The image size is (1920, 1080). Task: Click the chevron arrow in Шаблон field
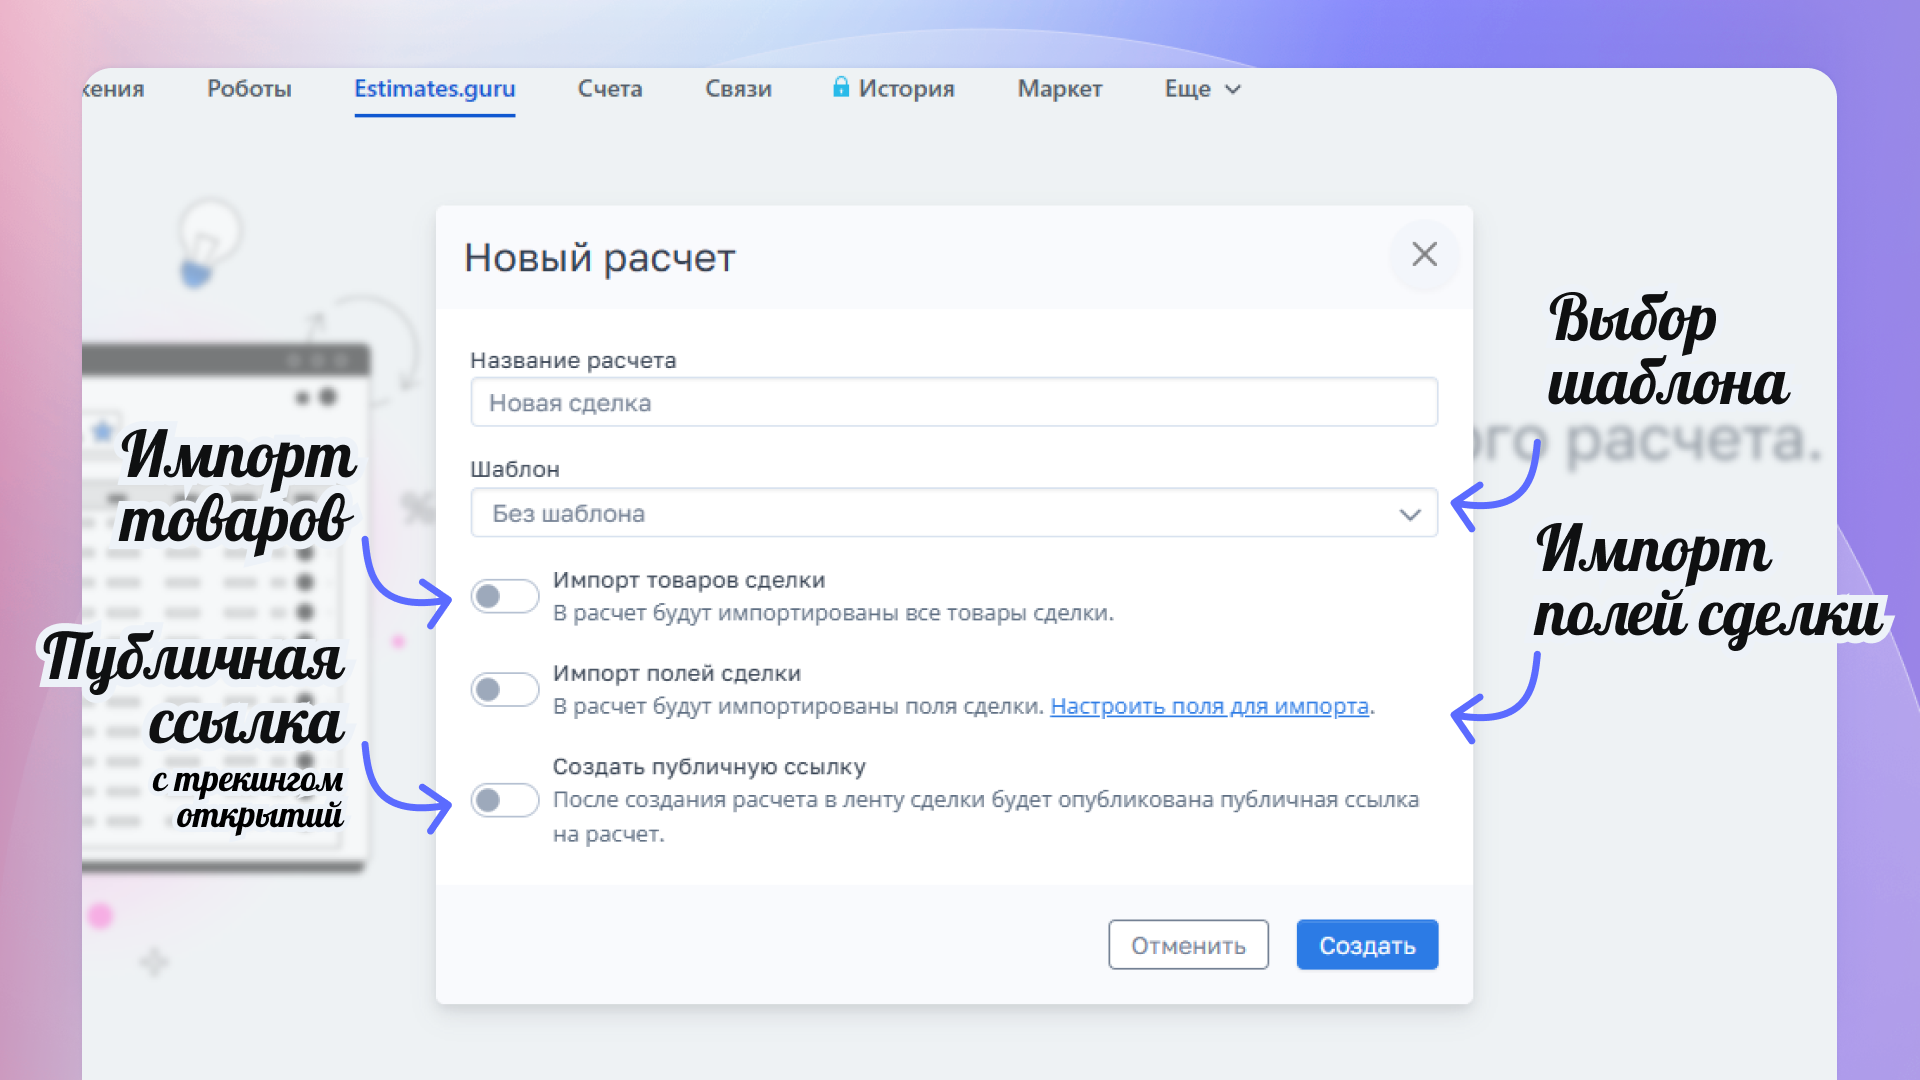click(x=1409, y=514)
